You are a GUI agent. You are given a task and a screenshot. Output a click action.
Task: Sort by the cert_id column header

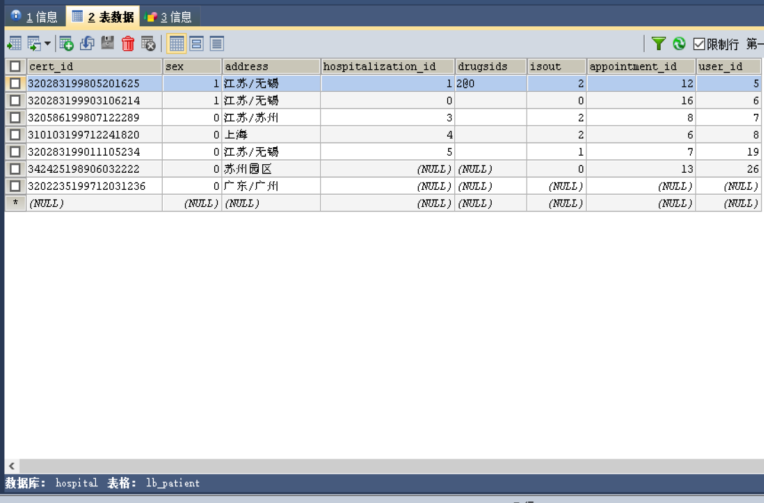[94, 66]
